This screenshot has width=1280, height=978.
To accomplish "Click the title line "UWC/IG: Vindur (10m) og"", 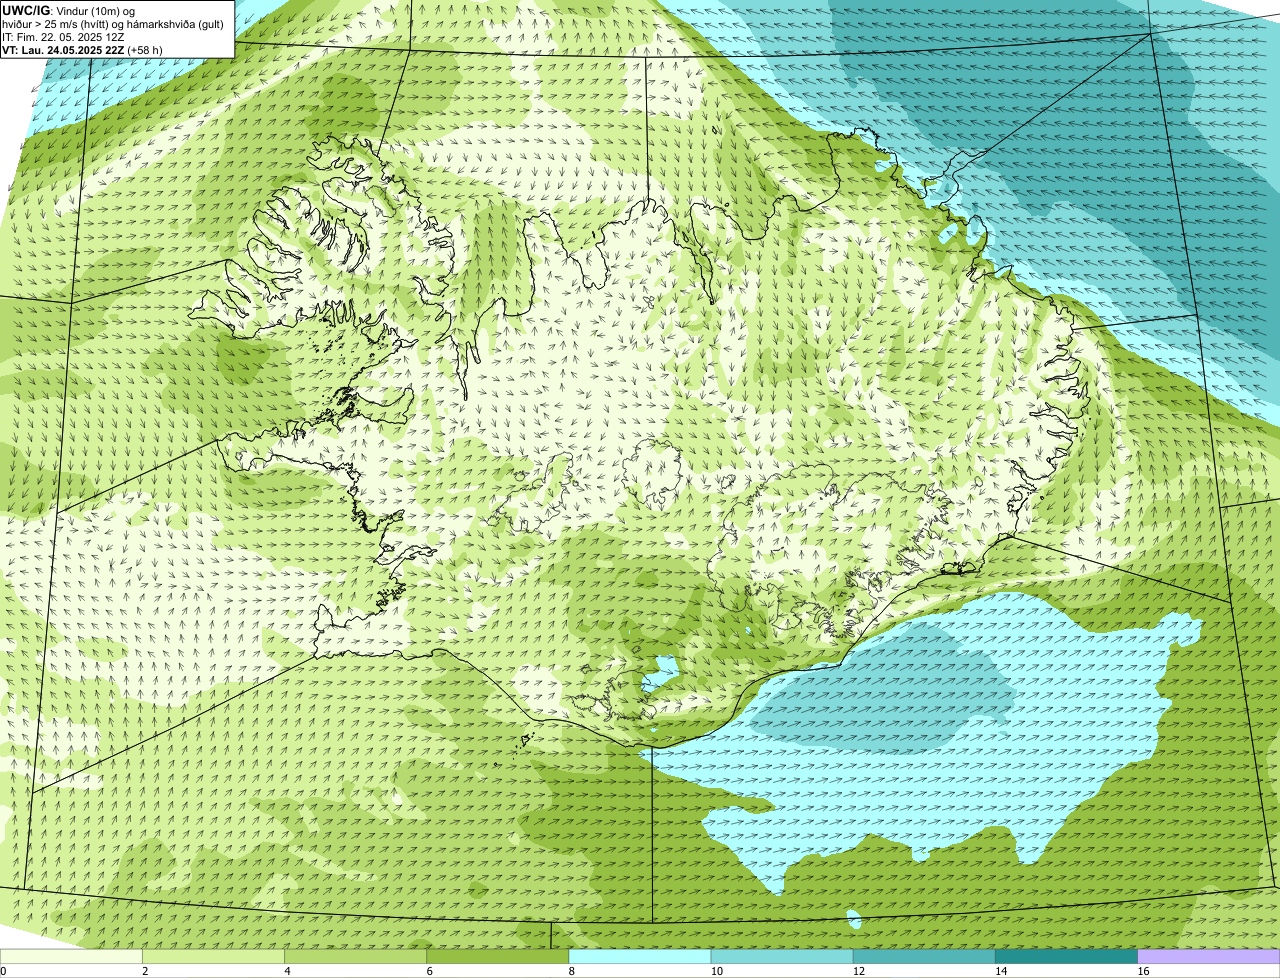I will [x=69, y=10].
